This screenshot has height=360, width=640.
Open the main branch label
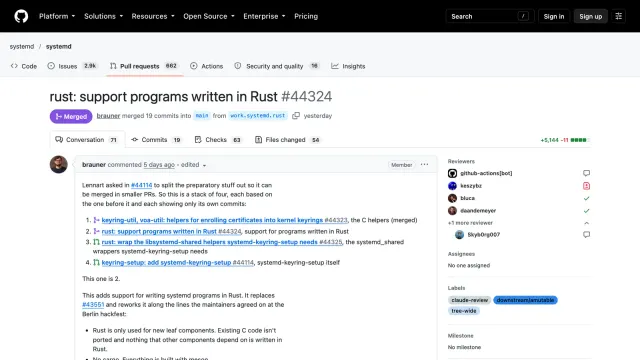[x=202, y=116]
